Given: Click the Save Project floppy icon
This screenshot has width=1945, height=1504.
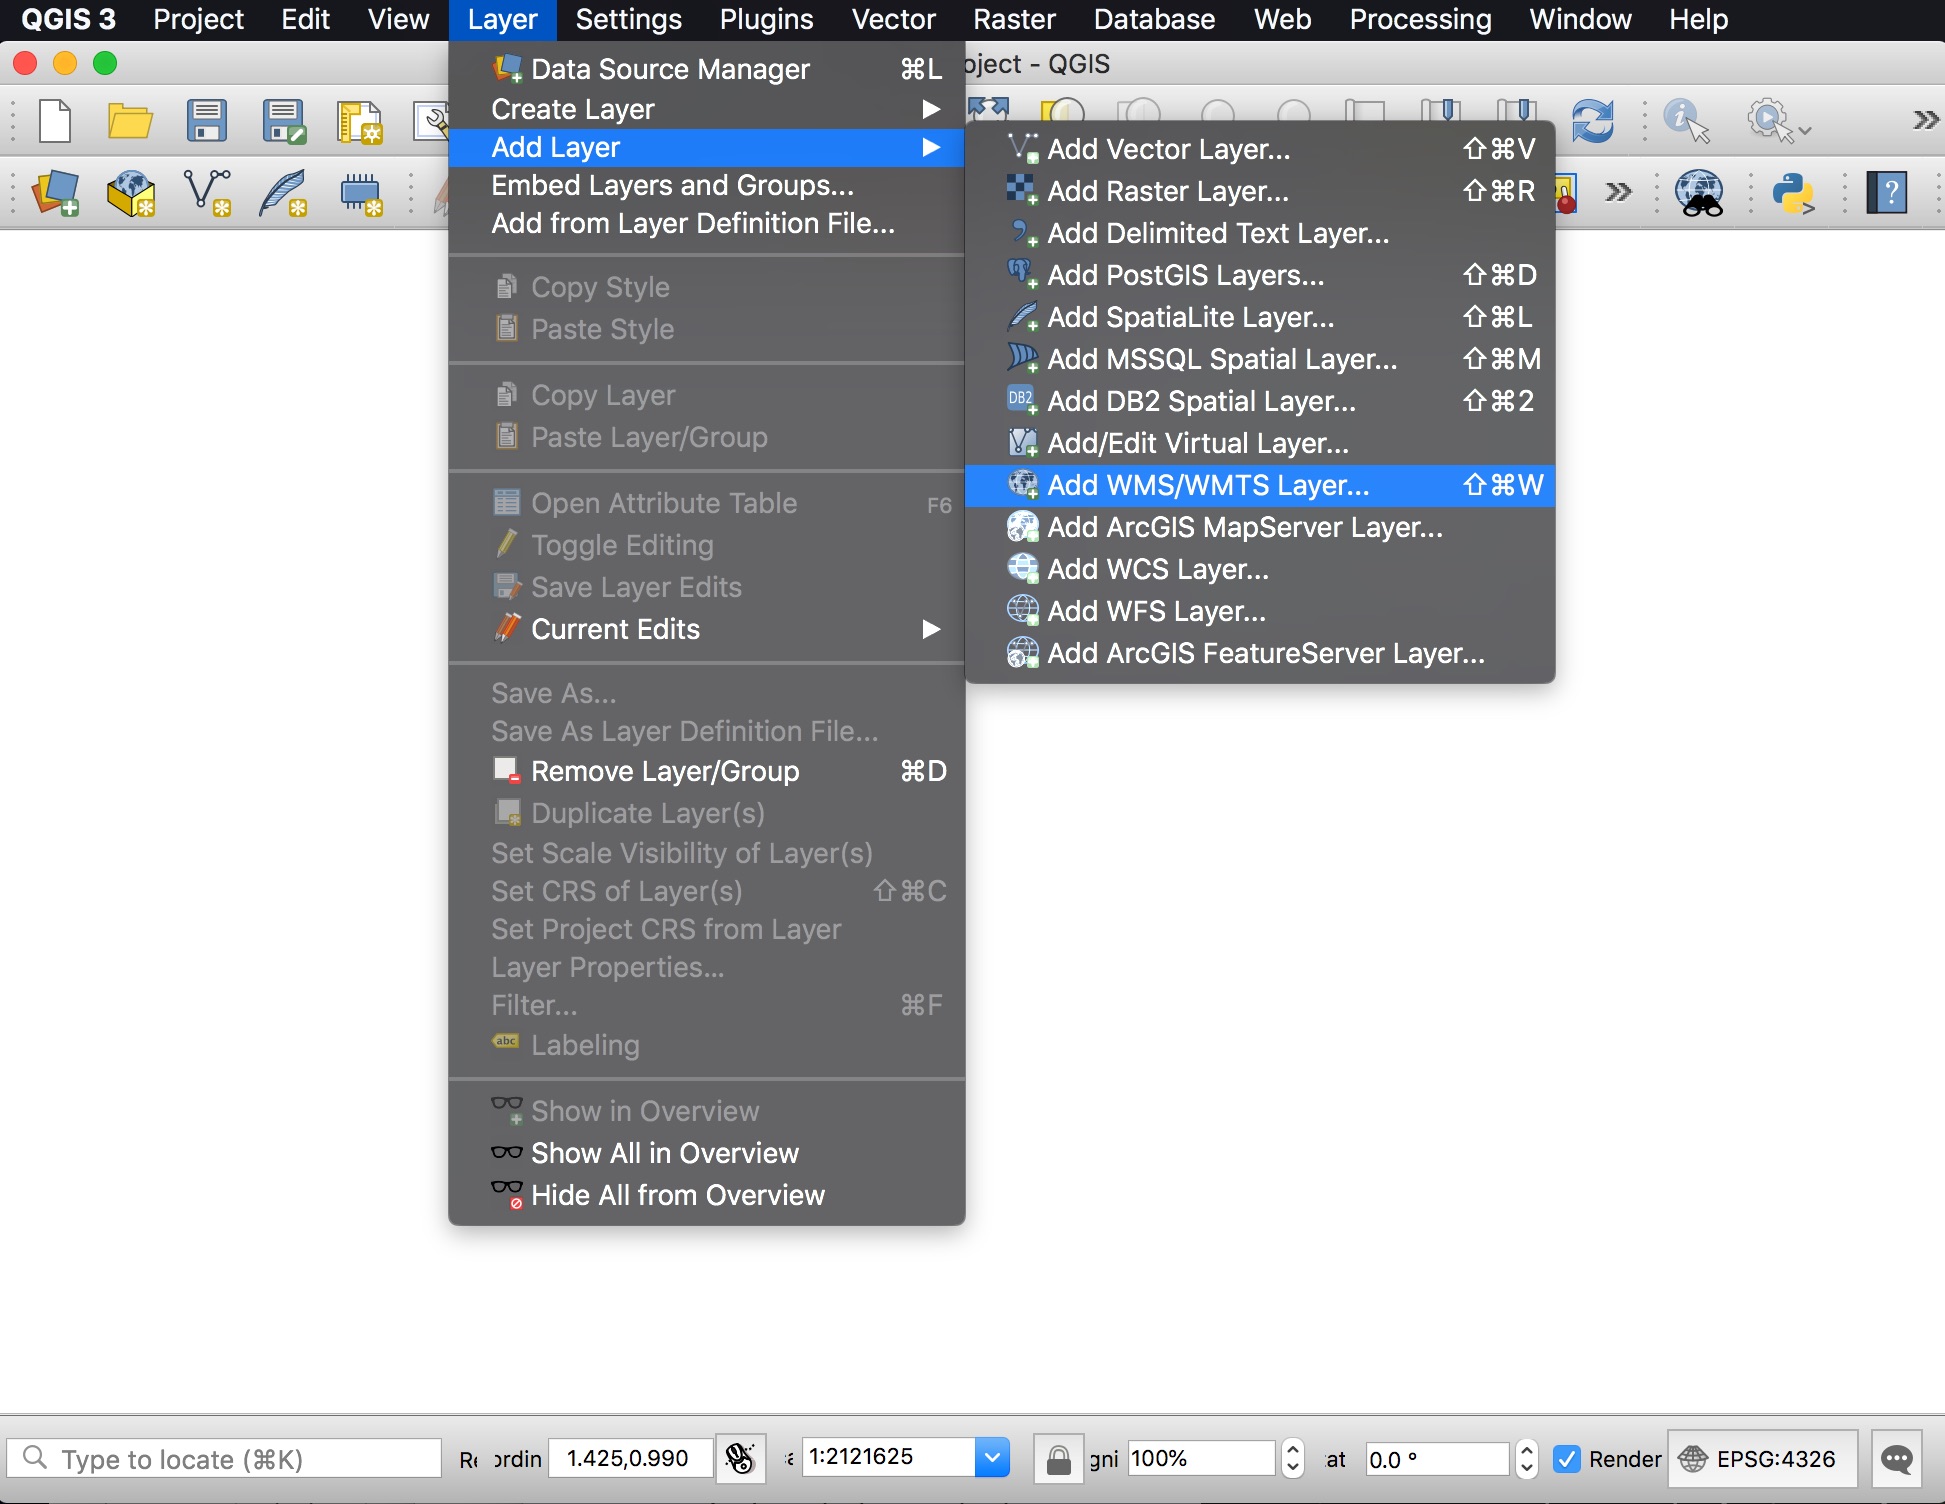Looking at the screenshot, I should pyautogui.click(x=206, y=121).
